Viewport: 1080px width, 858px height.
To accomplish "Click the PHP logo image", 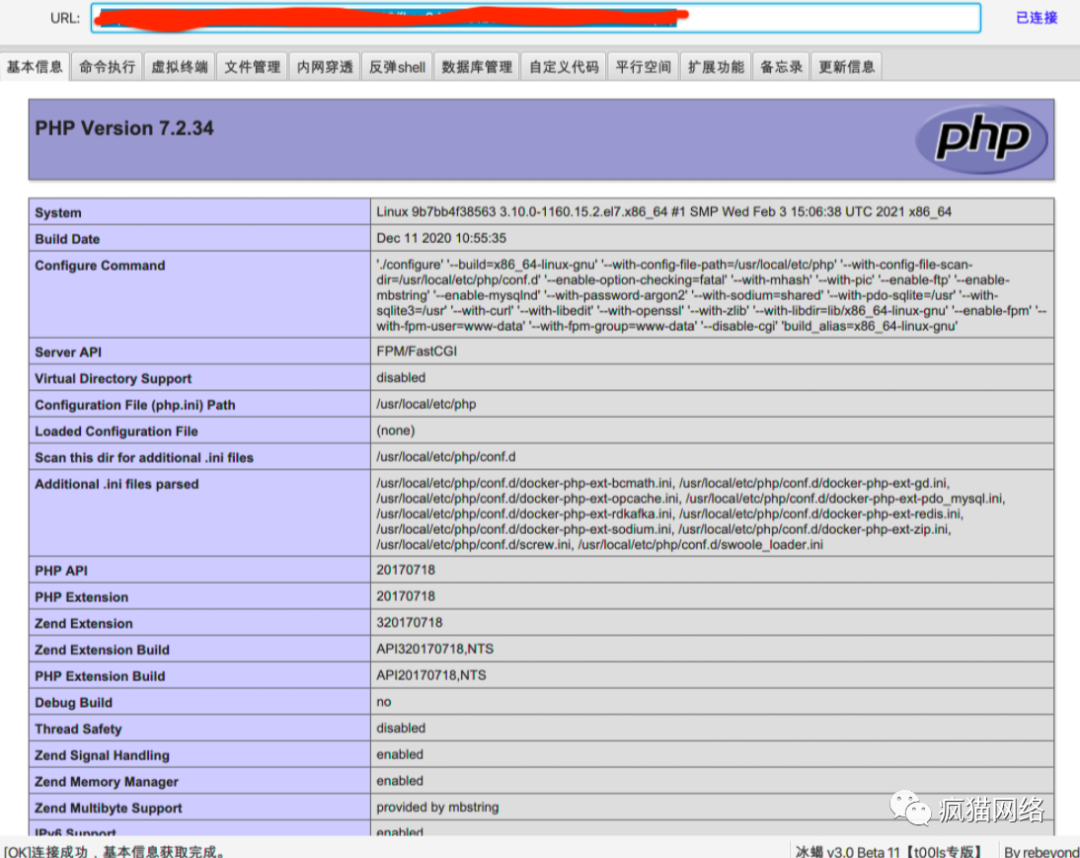I will click(x=982, y=139).
